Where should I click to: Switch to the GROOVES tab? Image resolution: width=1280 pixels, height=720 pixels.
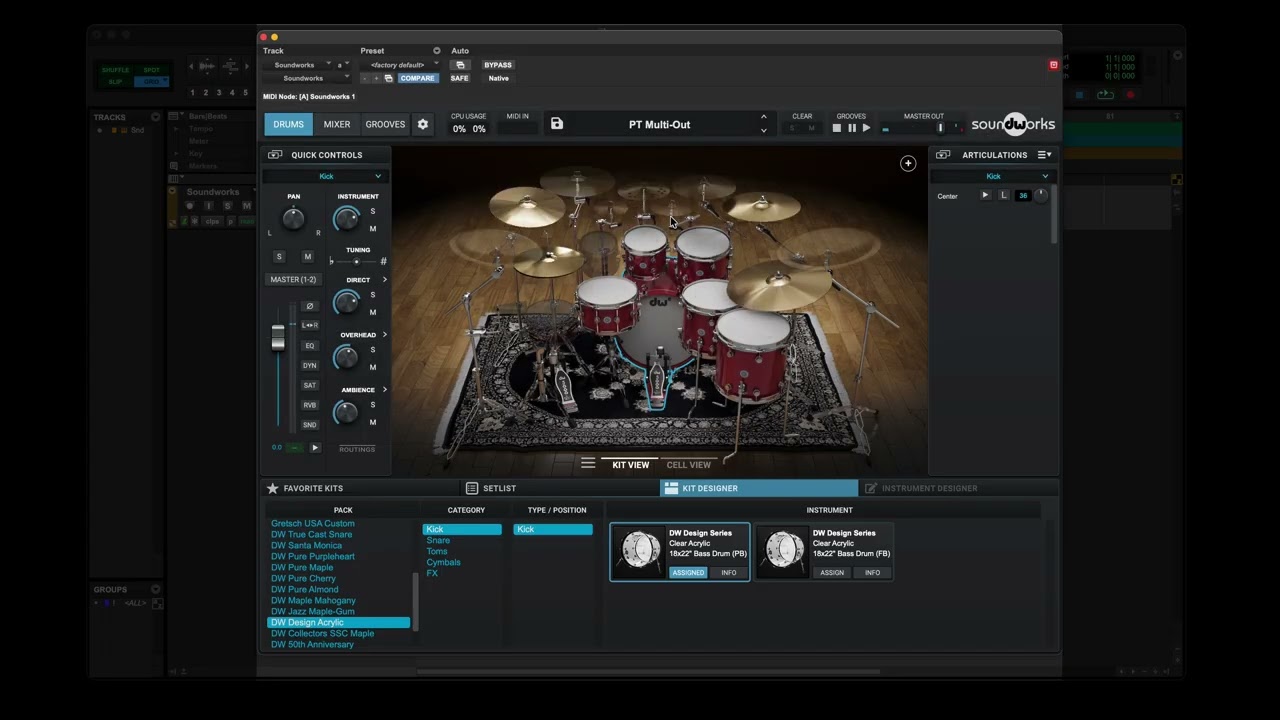(385, 125)
